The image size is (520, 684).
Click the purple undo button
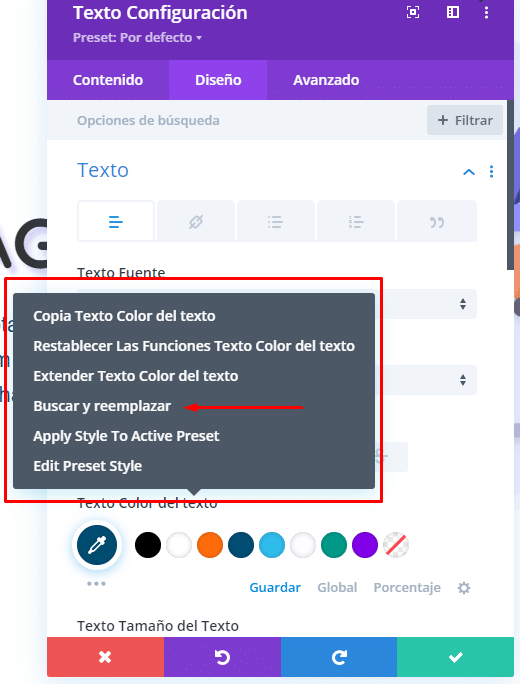(x=222, y=657)
